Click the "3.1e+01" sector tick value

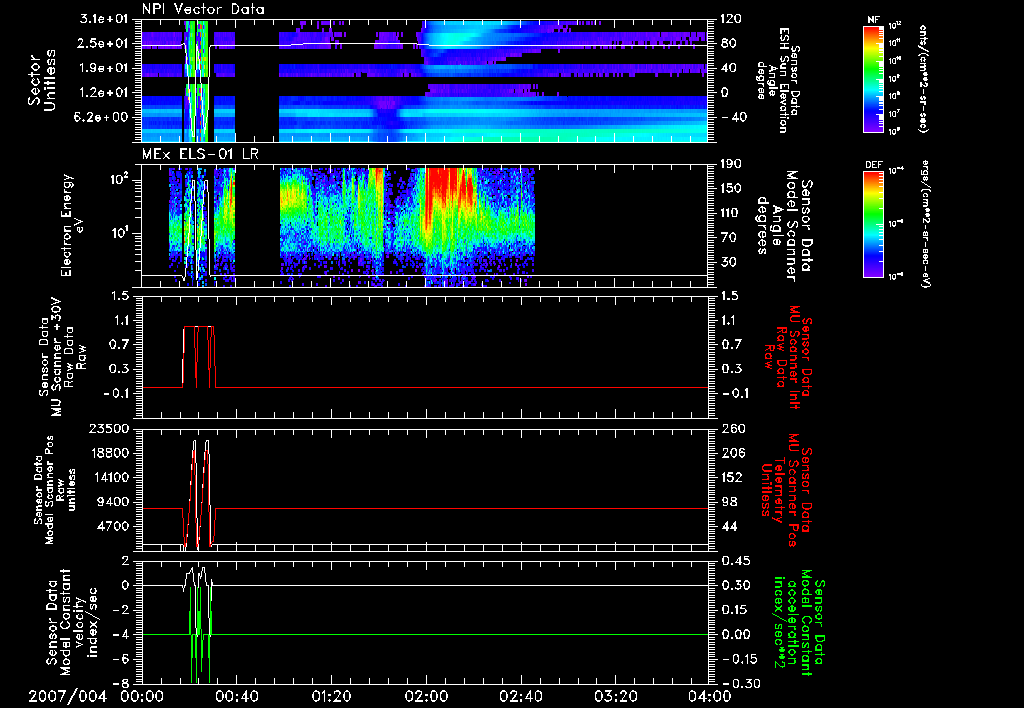pos(106,19)
